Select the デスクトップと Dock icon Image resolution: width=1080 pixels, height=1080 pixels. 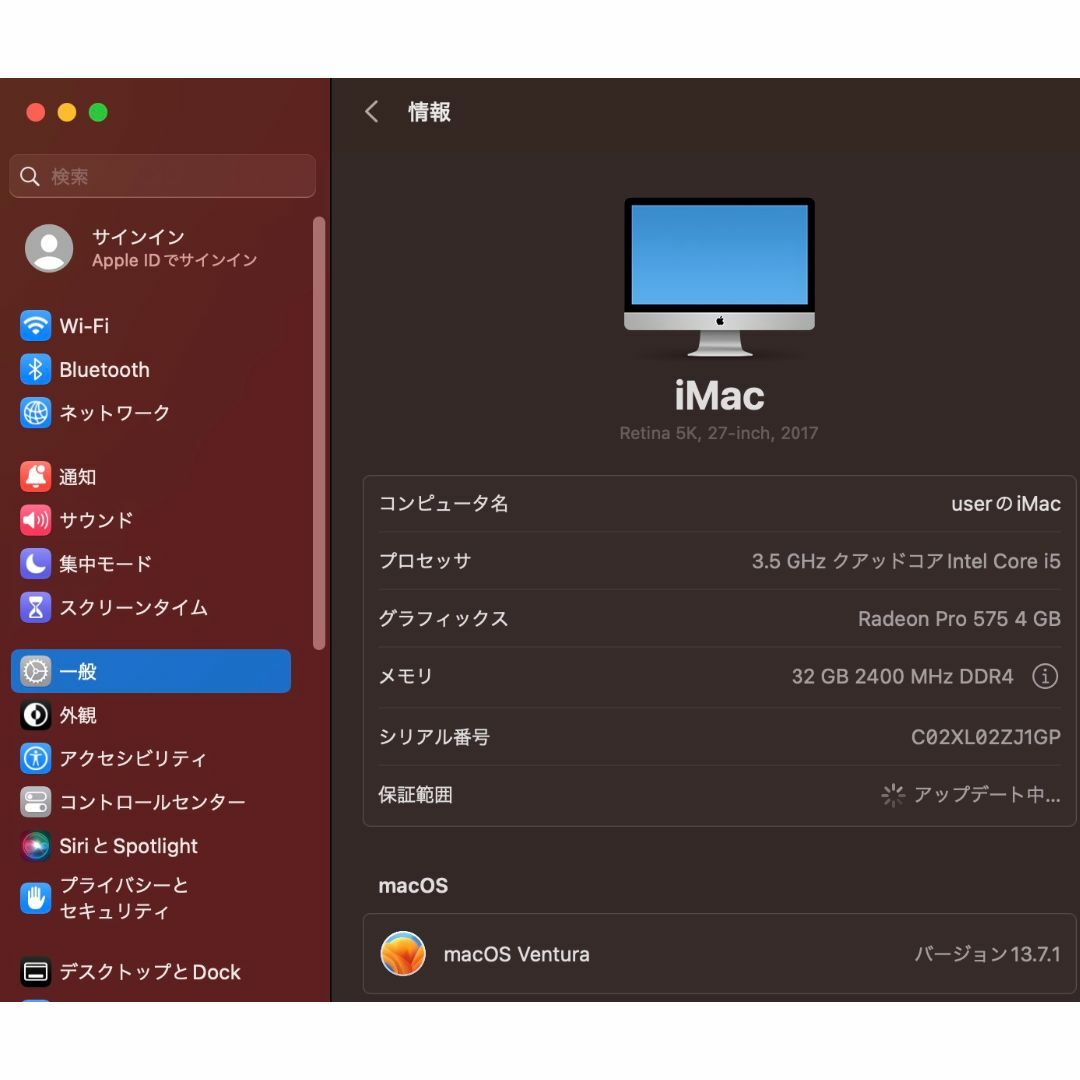point(35,972)
